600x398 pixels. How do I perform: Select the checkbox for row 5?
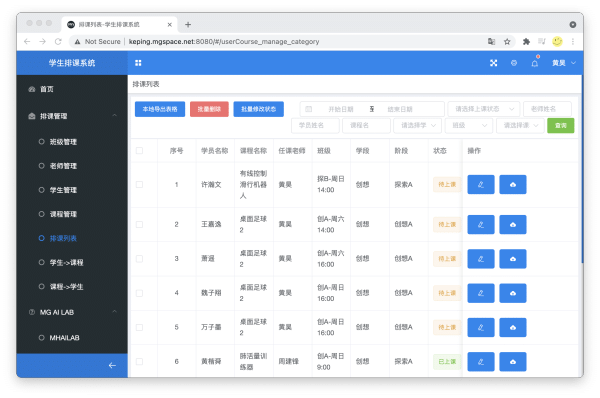pos(139,327)
